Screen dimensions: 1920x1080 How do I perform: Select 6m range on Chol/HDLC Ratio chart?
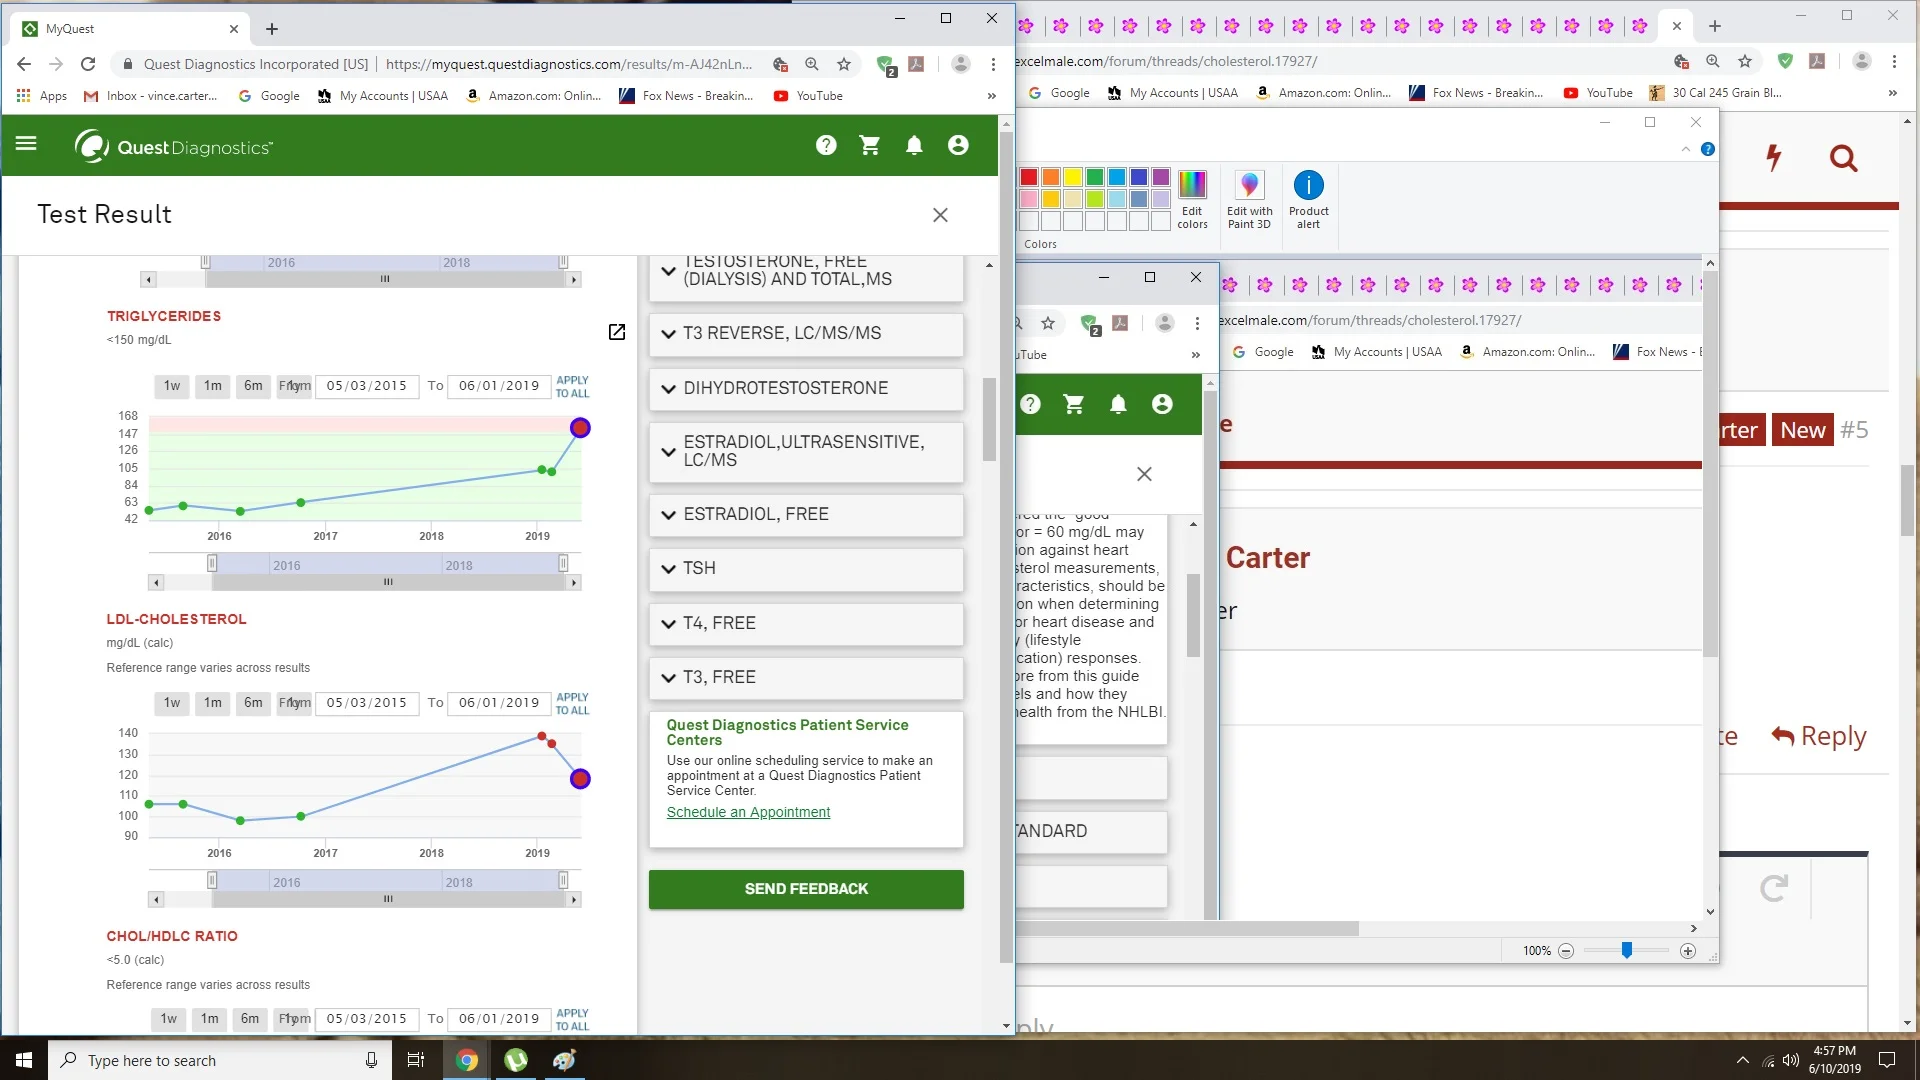point(249,1019)
